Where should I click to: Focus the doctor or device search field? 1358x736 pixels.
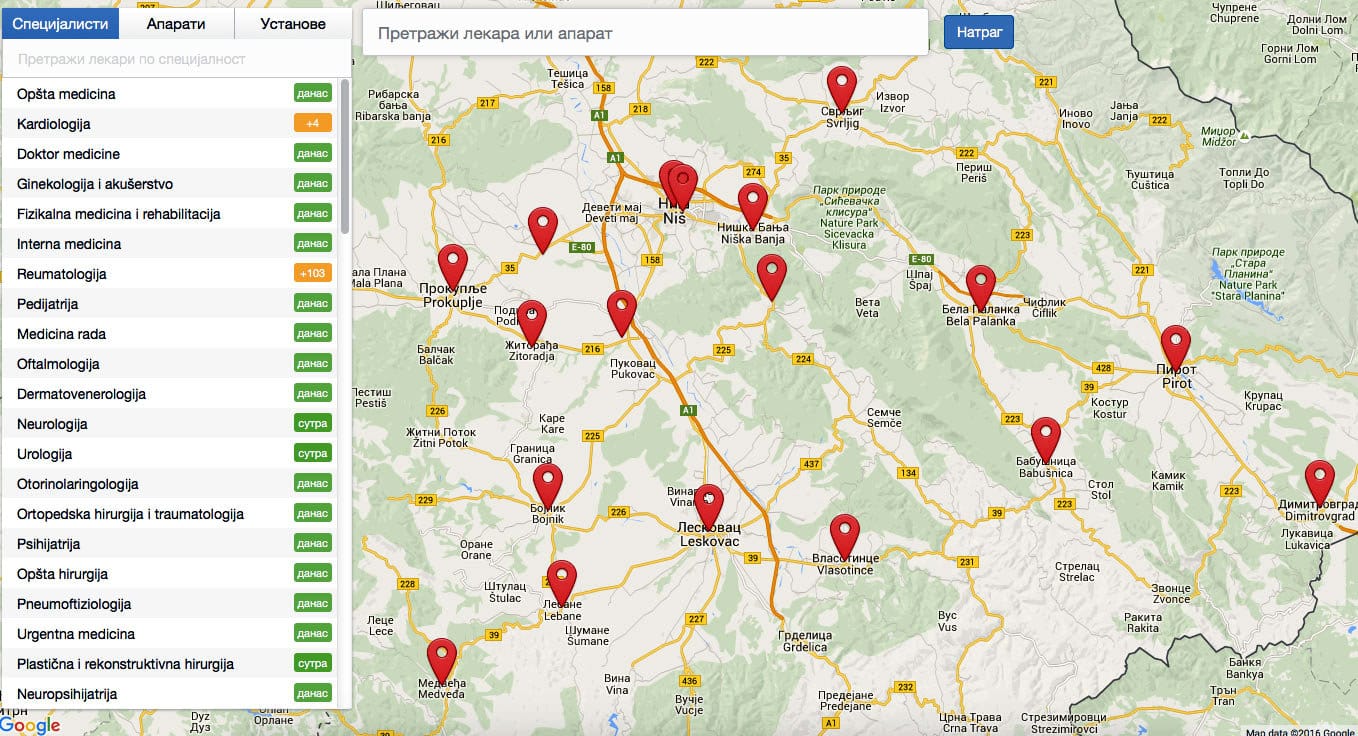click(645, 33)
